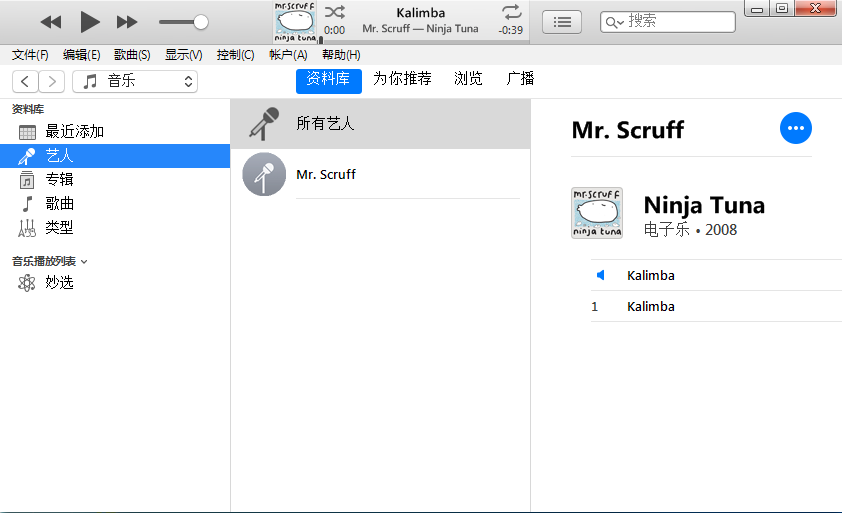Screen dimensions: 842x513
Task: Click the Ninja Tuna album cover
Action: click(596, 212)
